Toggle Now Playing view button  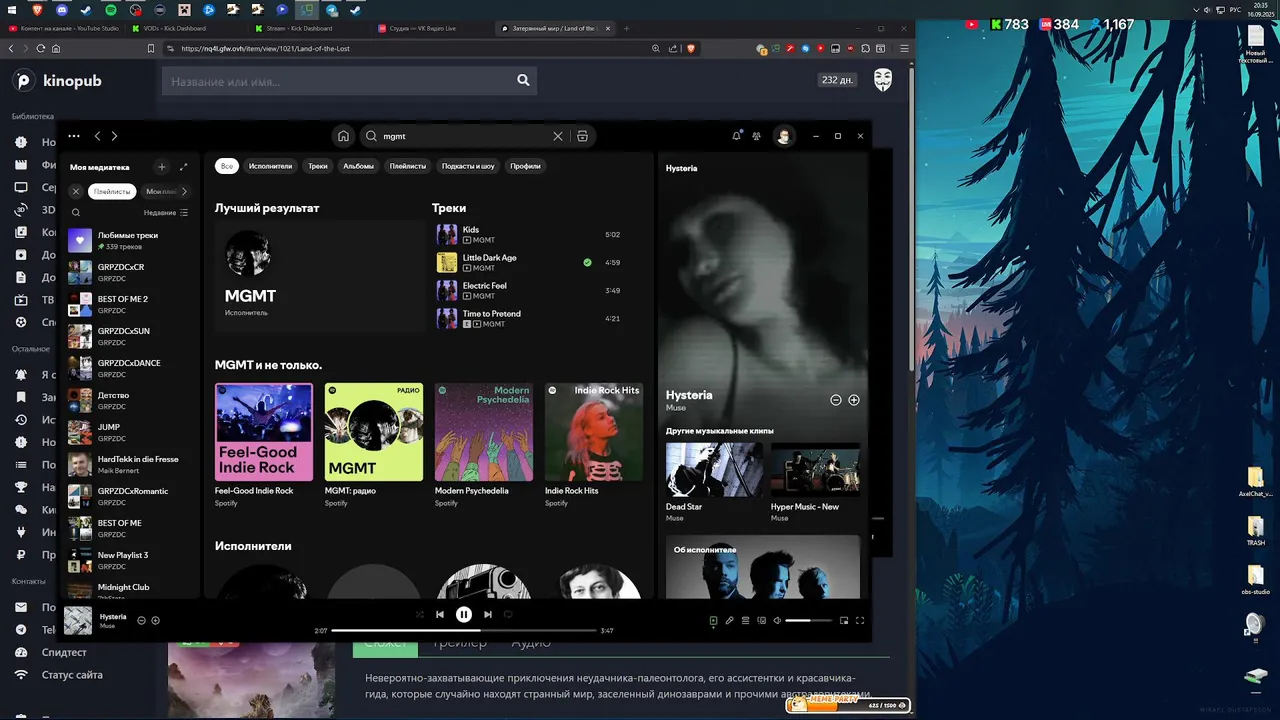pyautogui.click(x=713, y=621)
